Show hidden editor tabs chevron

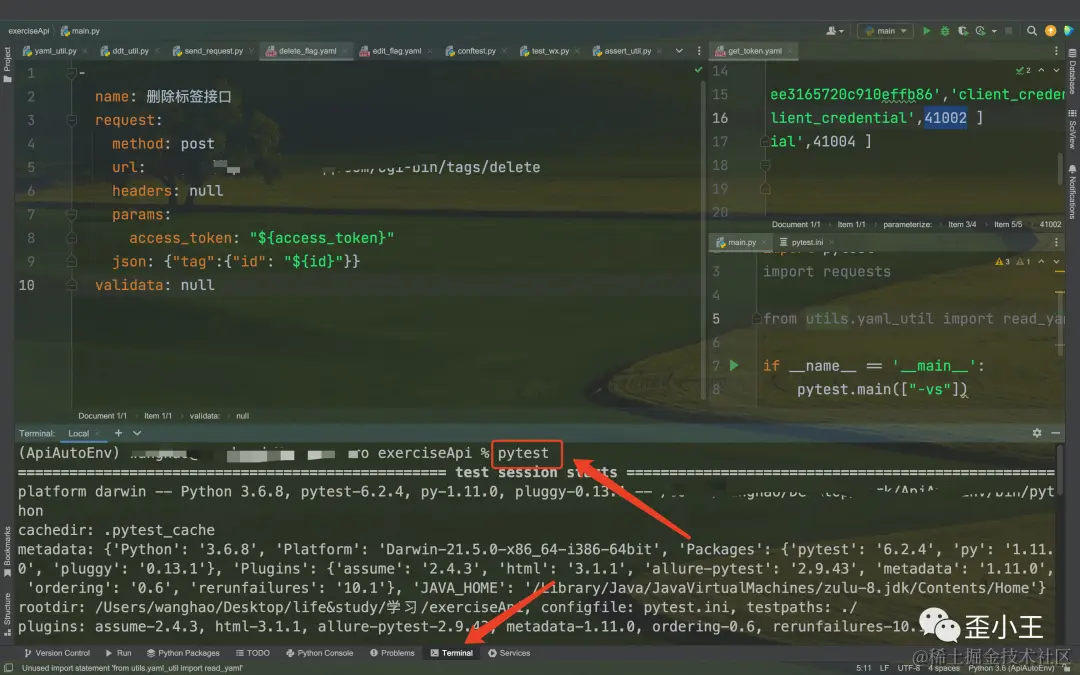[679, 51]
